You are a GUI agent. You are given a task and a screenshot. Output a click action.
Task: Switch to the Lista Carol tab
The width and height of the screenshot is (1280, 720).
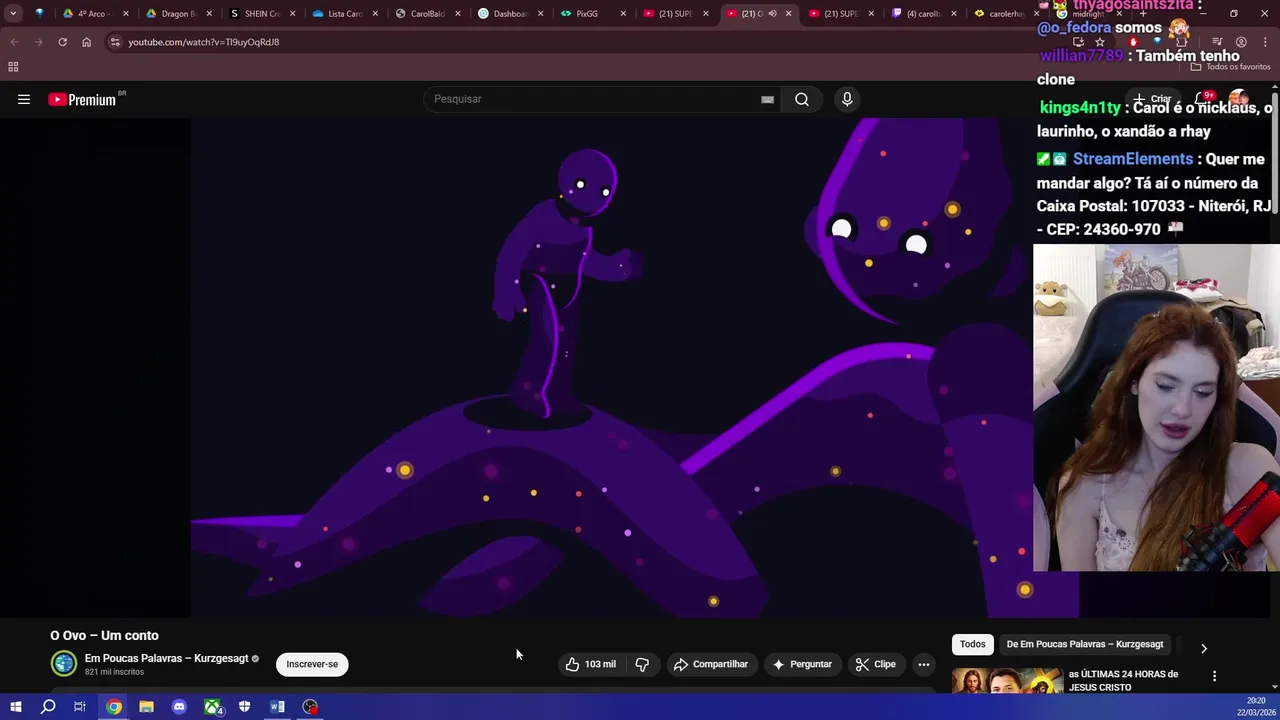345,14
